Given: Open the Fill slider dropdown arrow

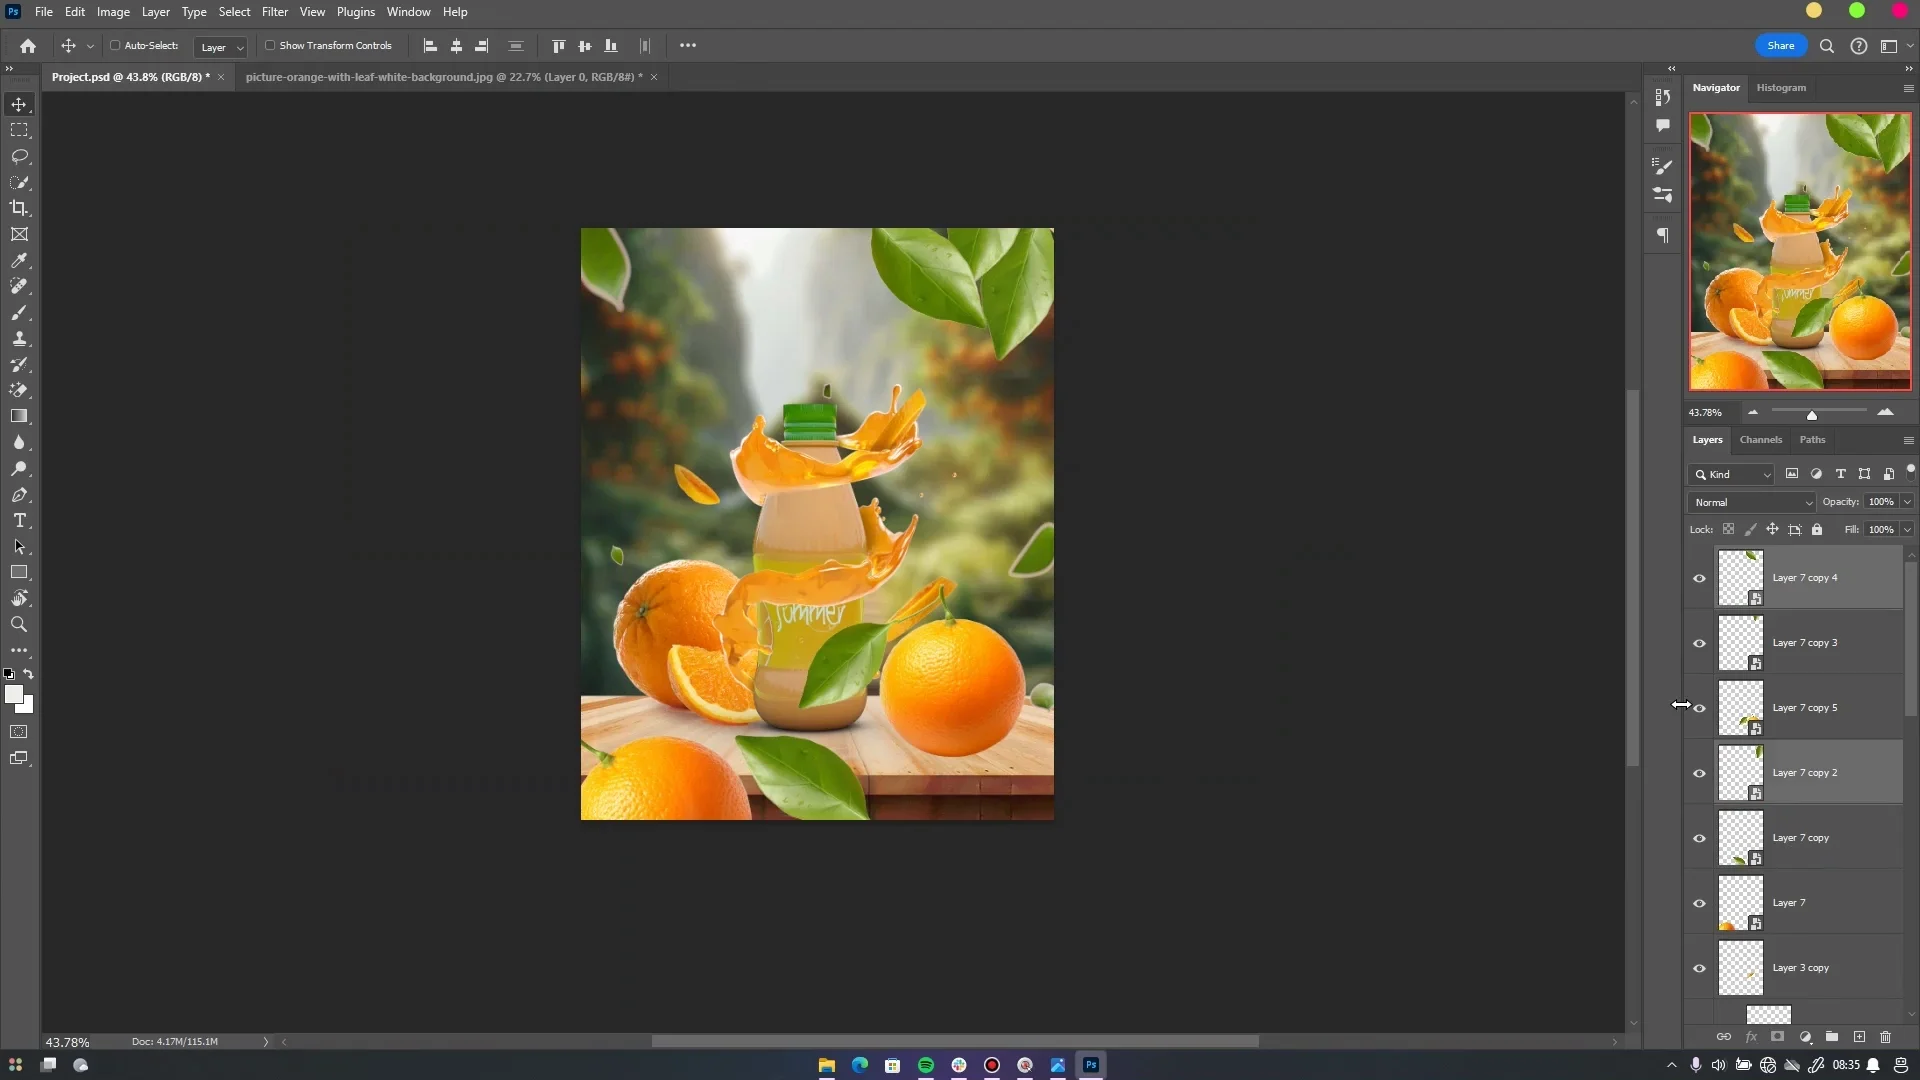Looking at the screenshot, I should (x=1907, y=530).
